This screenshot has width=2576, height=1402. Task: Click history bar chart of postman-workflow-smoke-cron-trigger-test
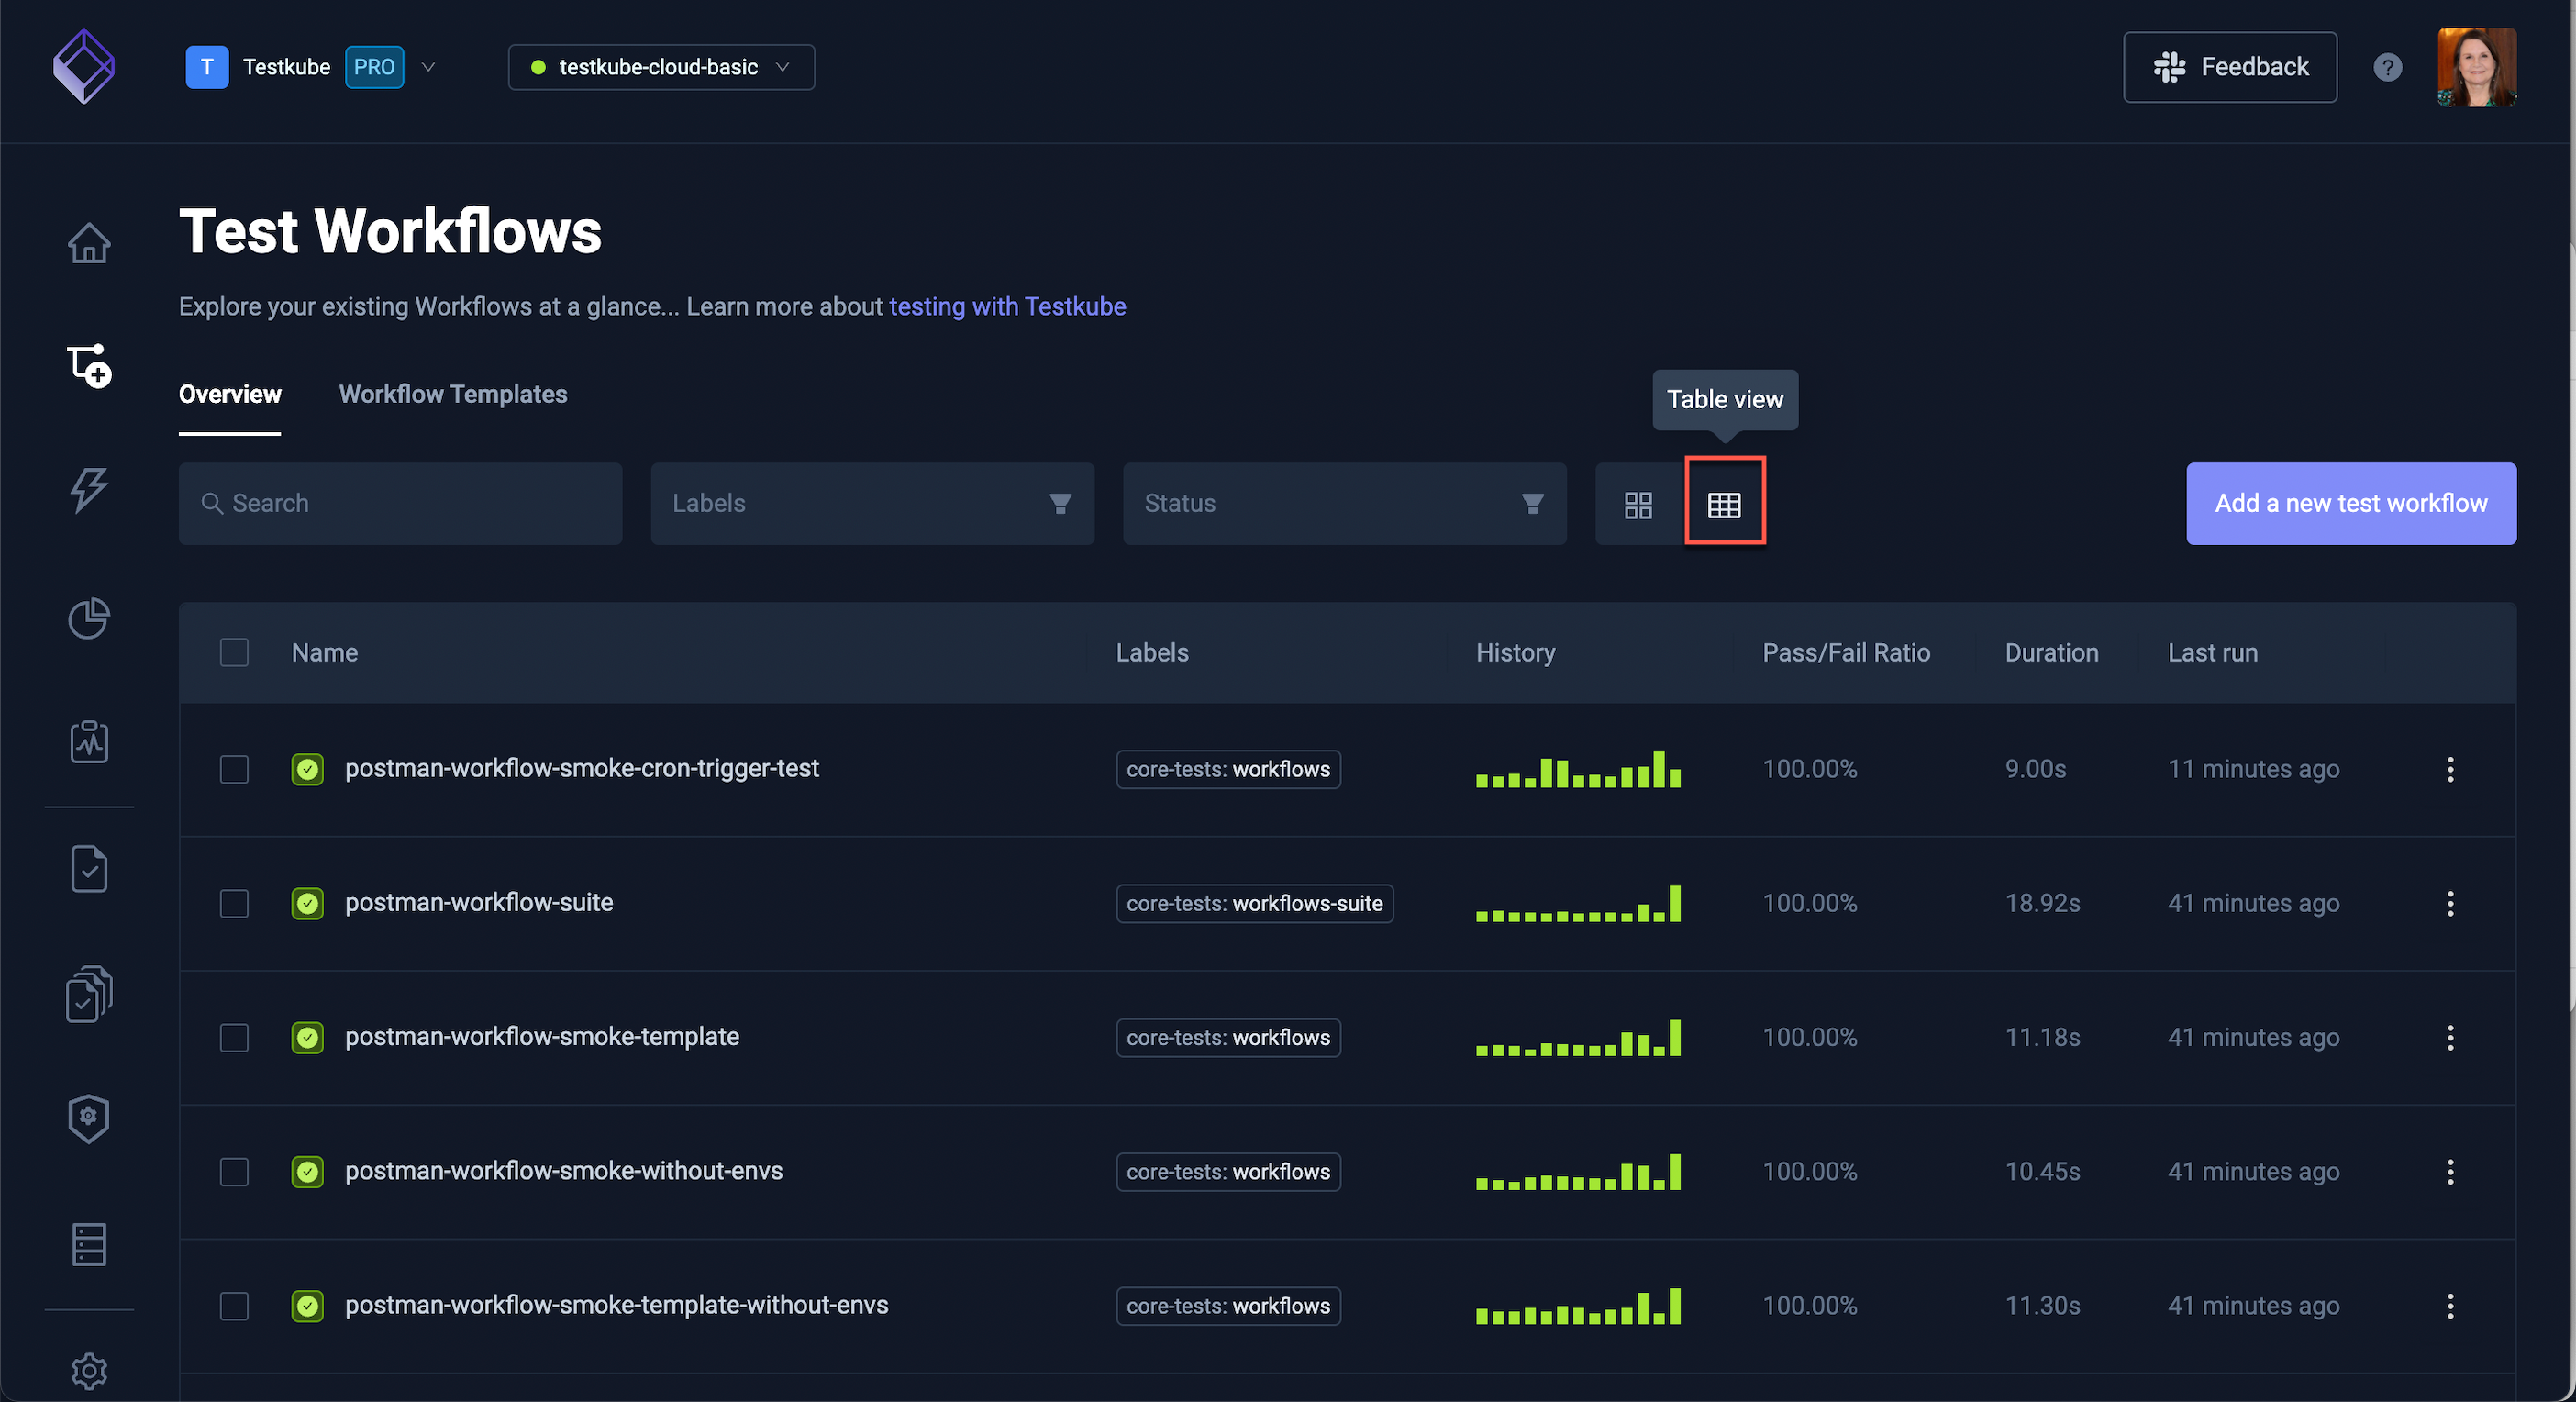[1578, 769]
